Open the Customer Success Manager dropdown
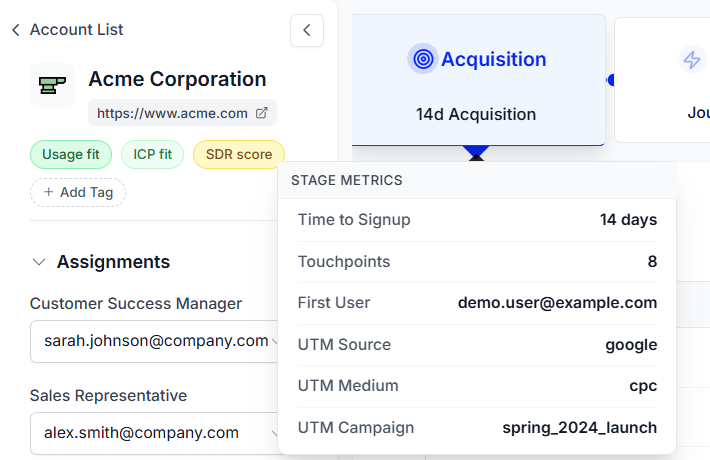 [x=154, y=341]
